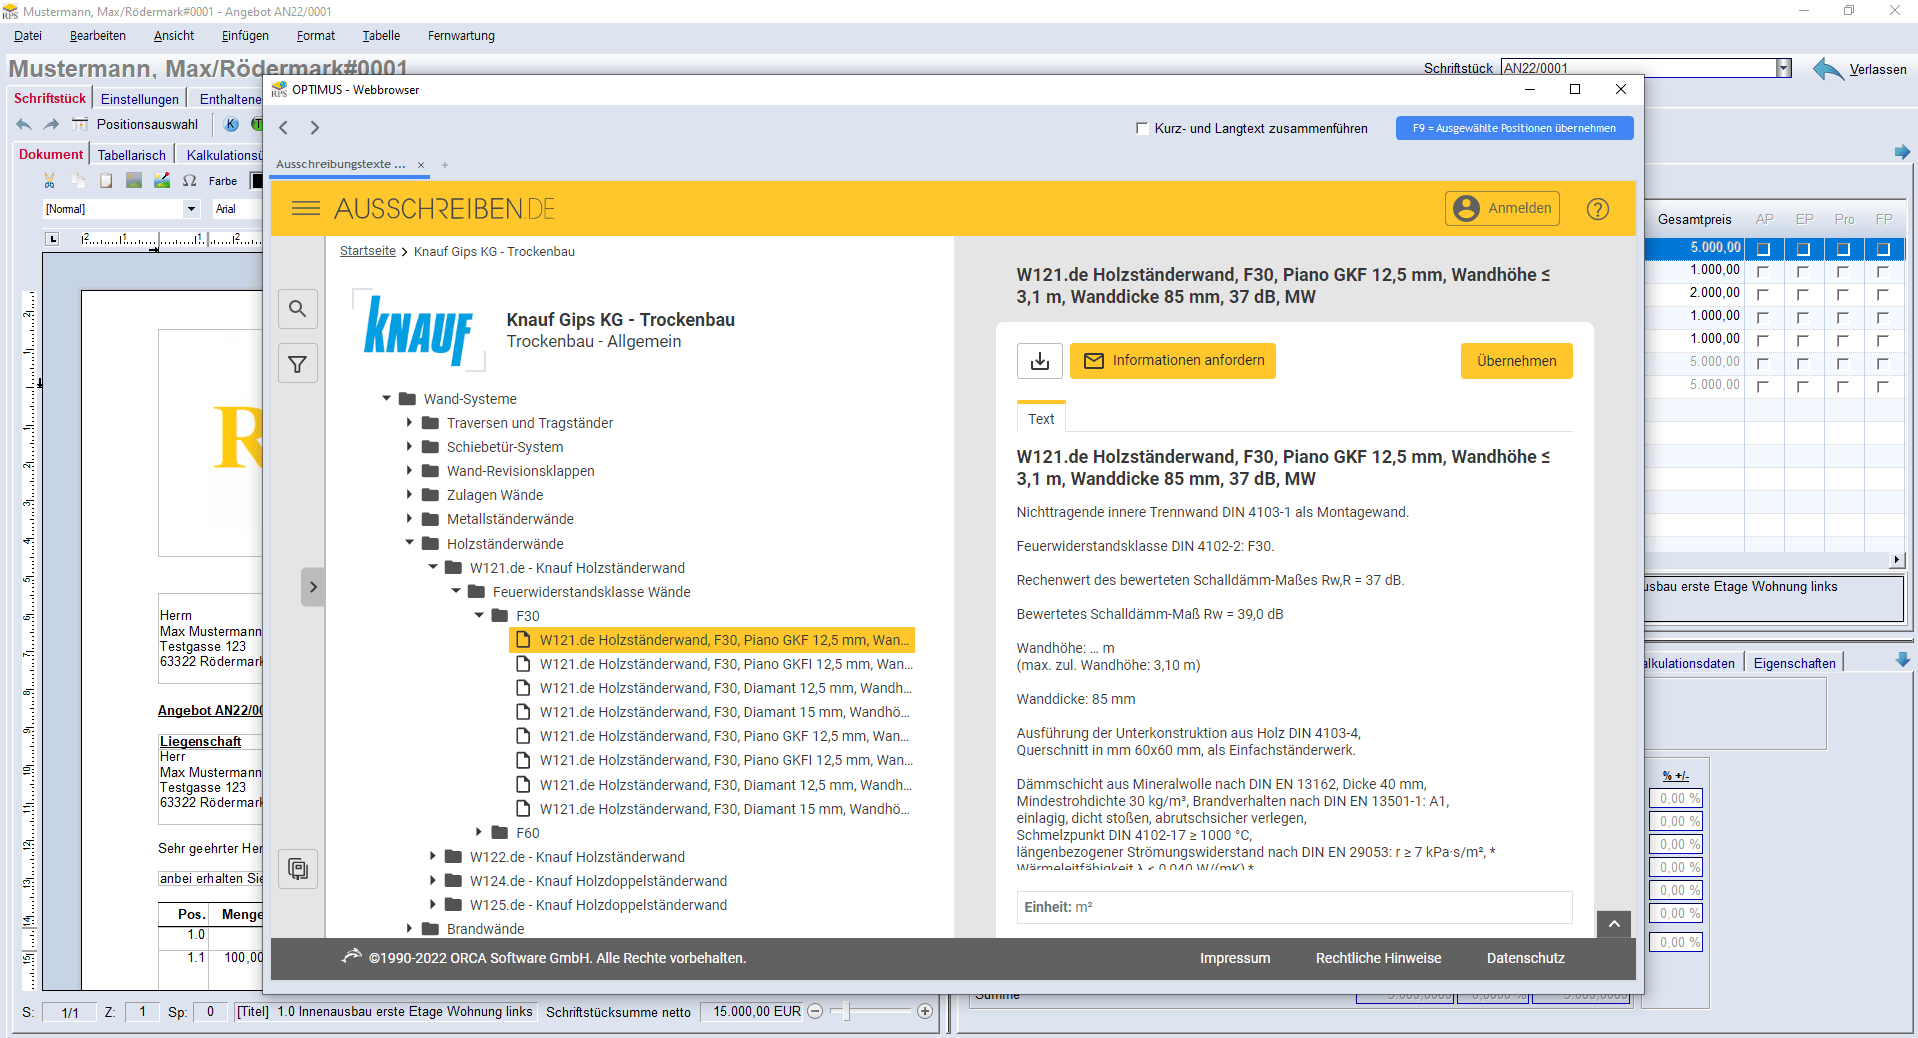The height and width of the screenshot is (1038, 1918).
Task: Insert symbol using the Omega icon
Action: click(189, 181)
